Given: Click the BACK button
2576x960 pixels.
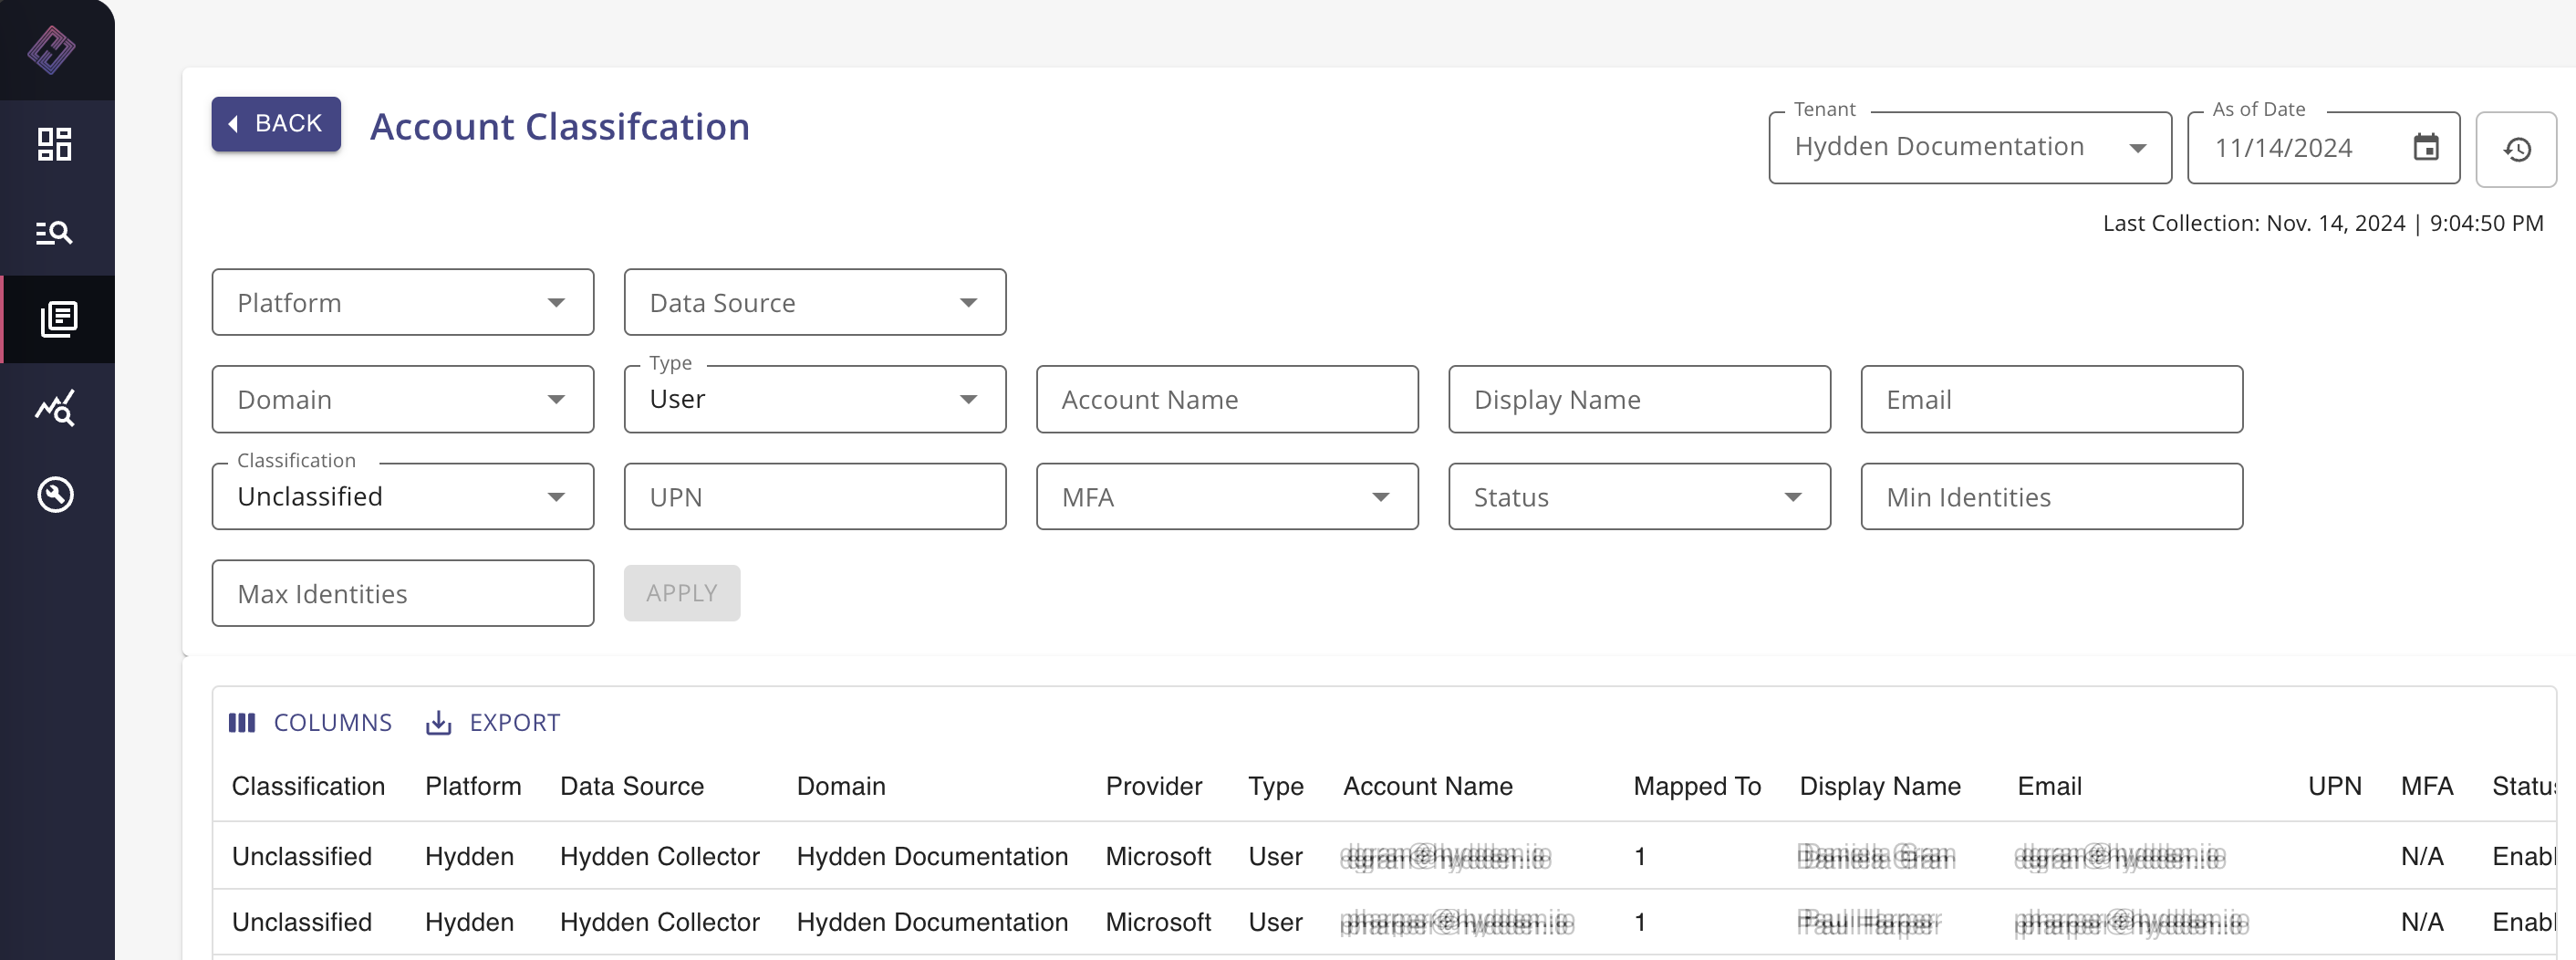Looking at the screenshot, I should (x=275, y=123).
